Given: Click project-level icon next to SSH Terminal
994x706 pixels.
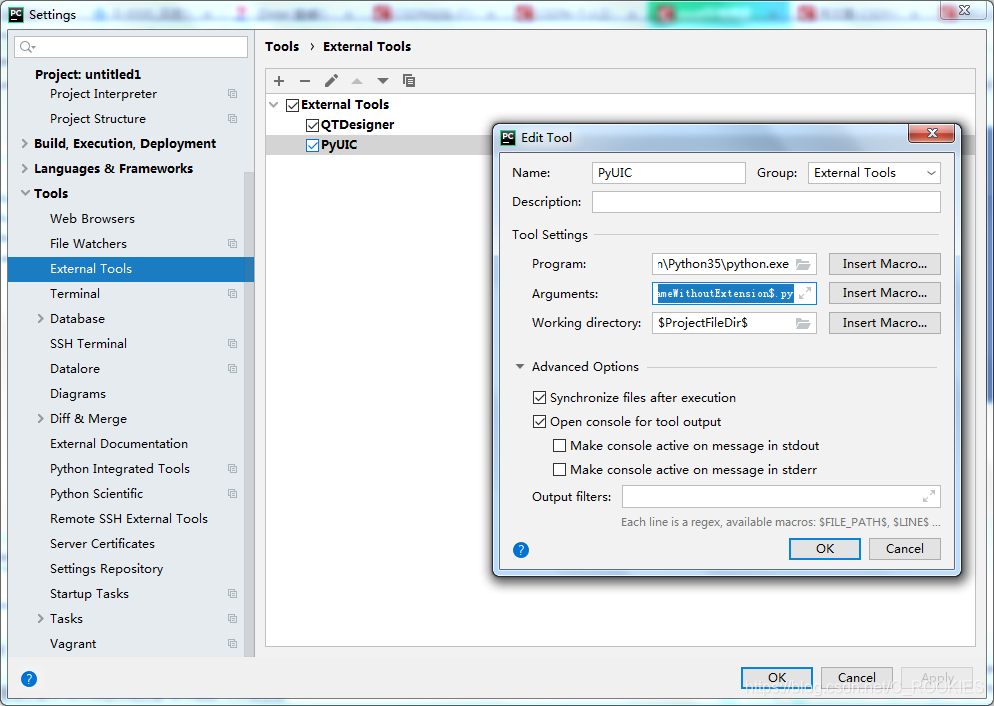Looking at the screenshot, I should coord(233,343).
